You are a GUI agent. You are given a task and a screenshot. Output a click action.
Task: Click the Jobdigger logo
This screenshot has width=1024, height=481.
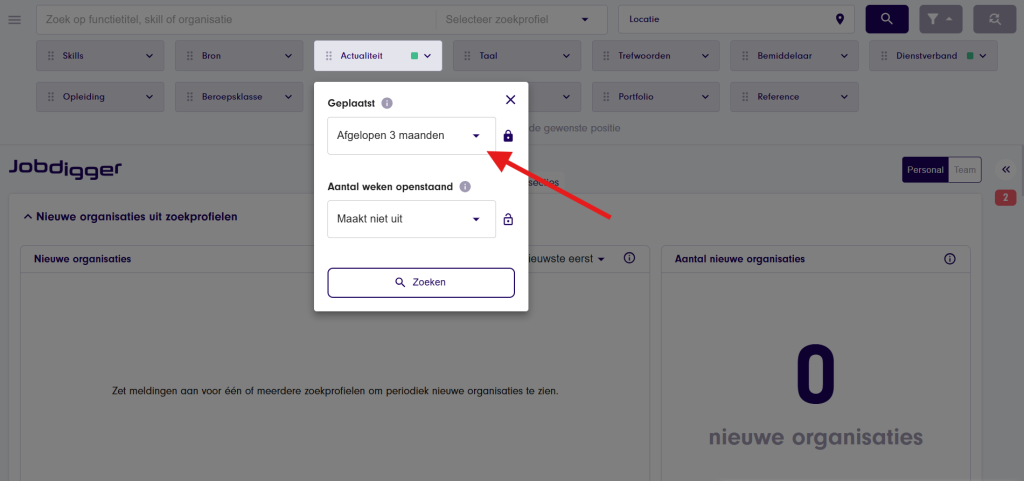point(65,168)
